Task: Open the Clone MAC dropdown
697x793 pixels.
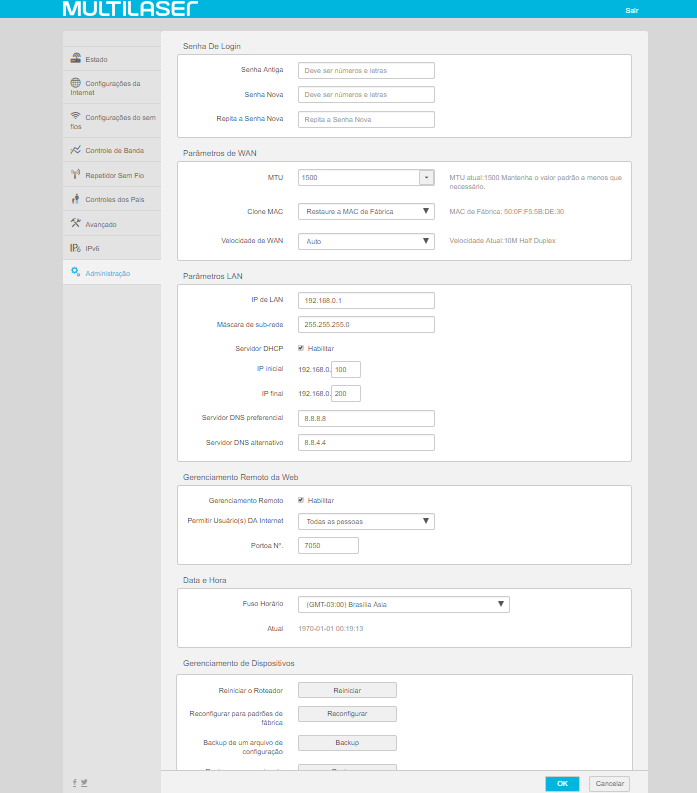Action: click(366, 211)
